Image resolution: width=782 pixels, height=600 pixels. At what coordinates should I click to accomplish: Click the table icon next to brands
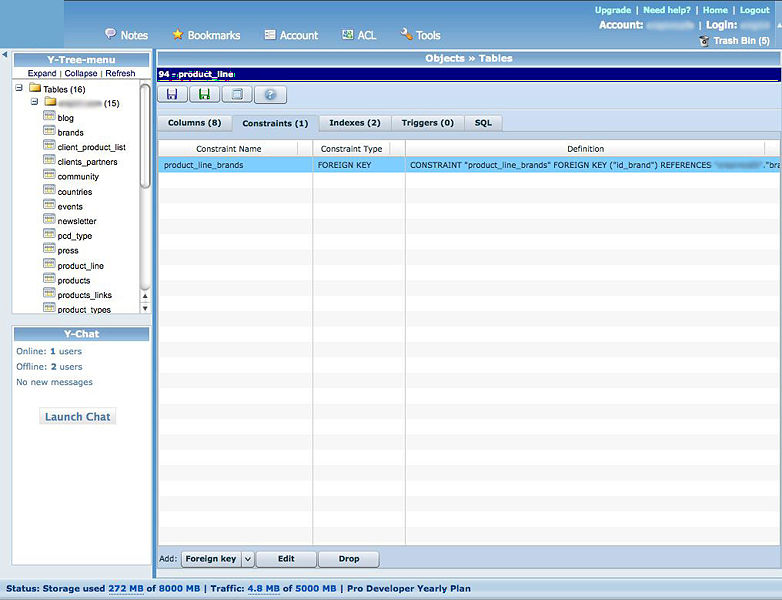point(49,132)
